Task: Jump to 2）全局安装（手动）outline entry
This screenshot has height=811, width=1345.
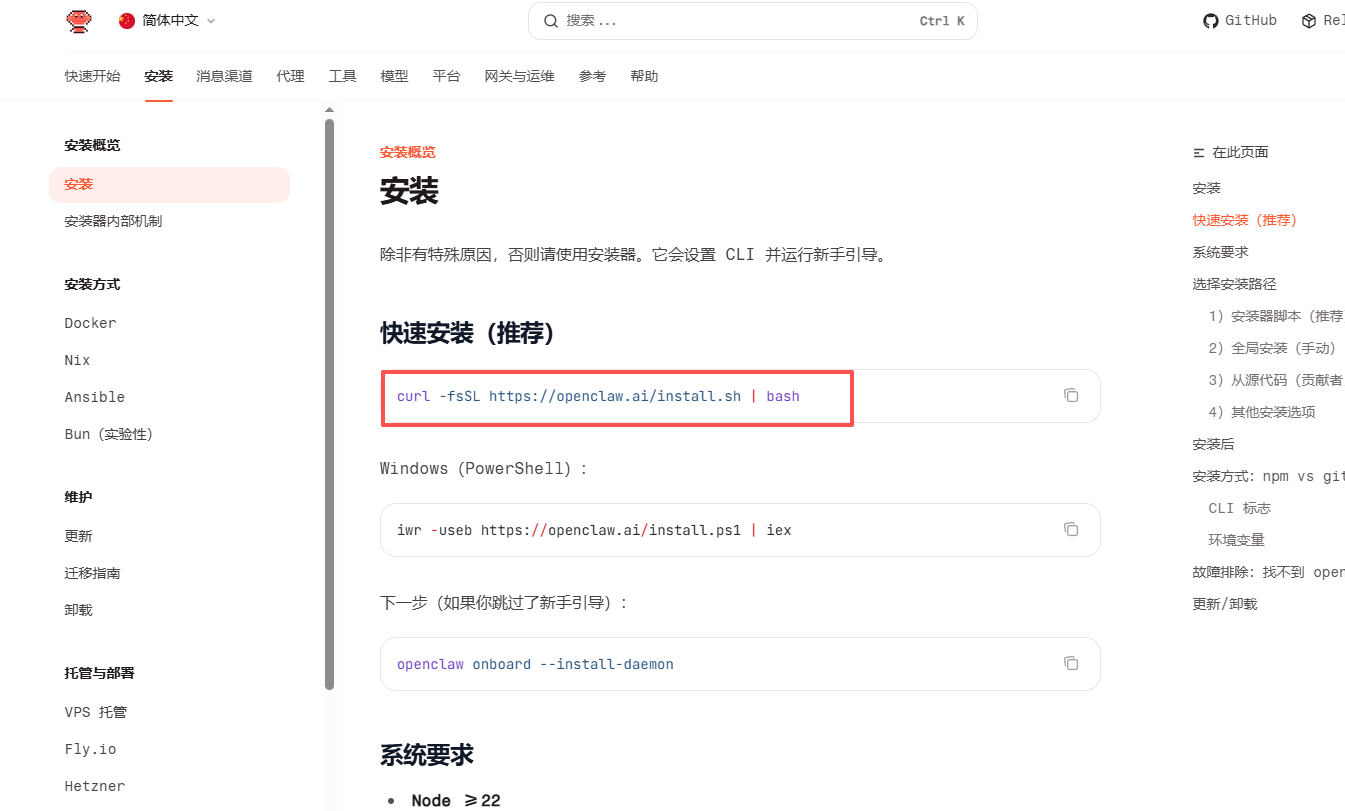Action: pyautogui.click(x=1272, y=348)
